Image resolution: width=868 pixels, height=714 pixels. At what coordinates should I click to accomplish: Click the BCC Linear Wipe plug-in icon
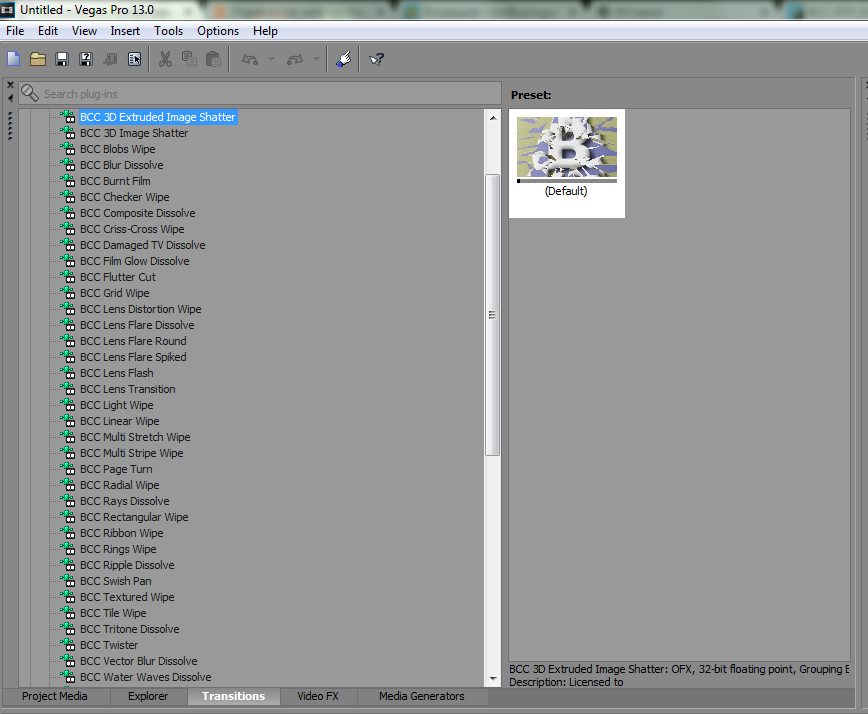[68, 421]
